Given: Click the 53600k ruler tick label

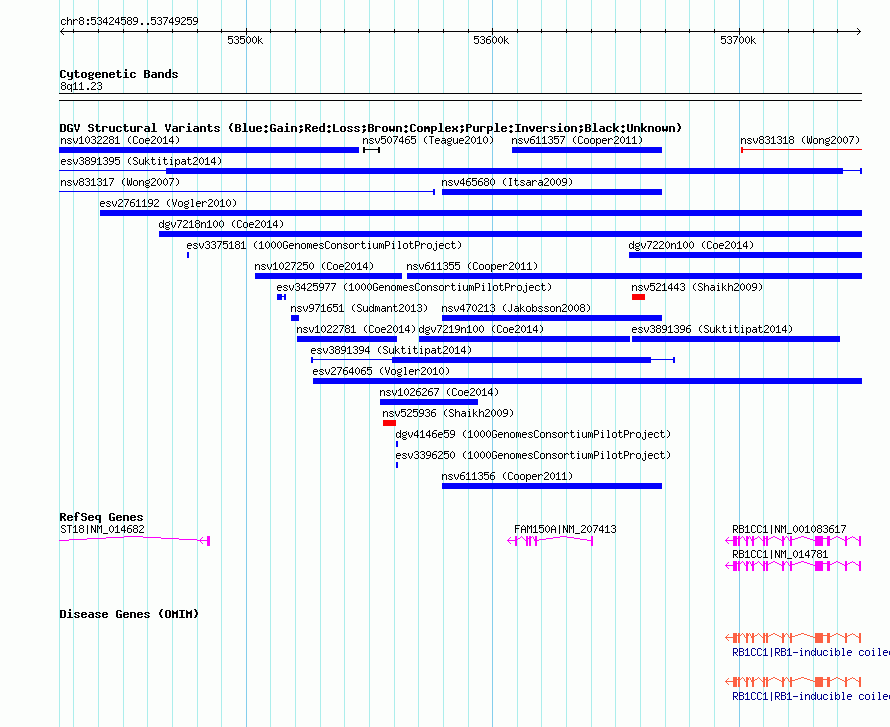Looking at the screenshot, I should click(x=491, y=41).
